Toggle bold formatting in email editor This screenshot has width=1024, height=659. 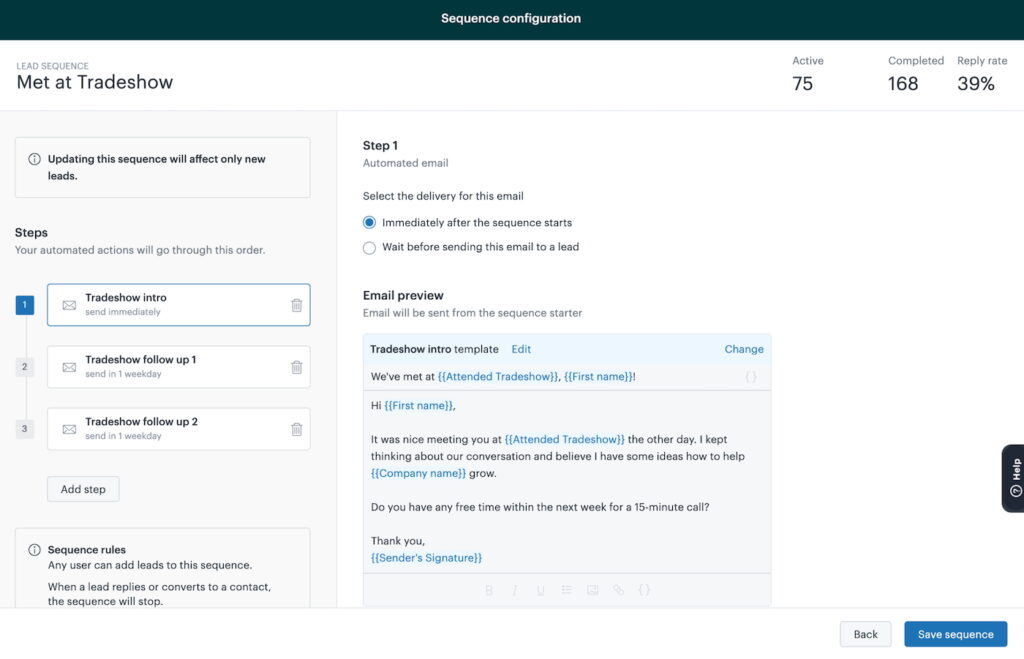point(489,590)
